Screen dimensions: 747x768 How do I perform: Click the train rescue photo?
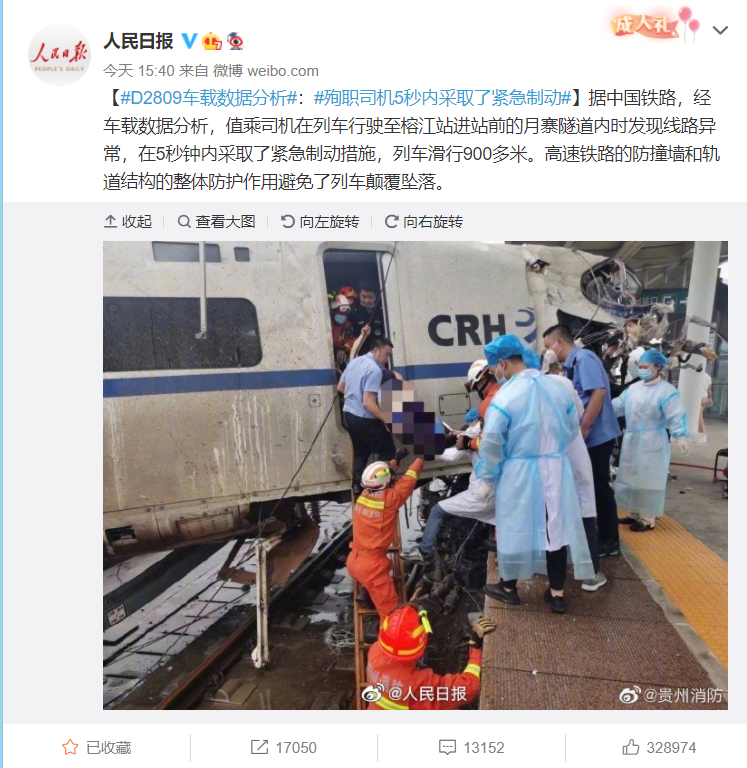[415, 475]
